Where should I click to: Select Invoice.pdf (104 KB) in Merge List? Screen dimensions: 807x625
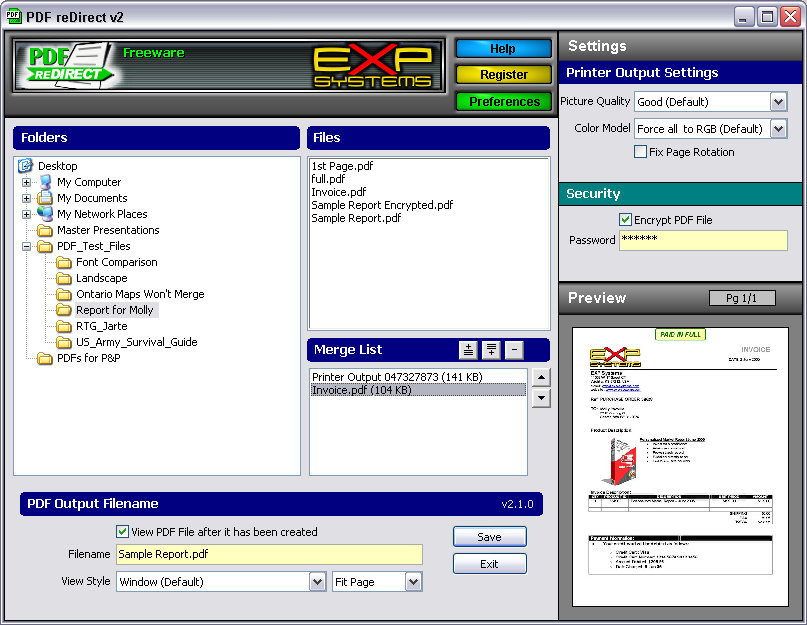pyautogui.click(x=418, y=390)
